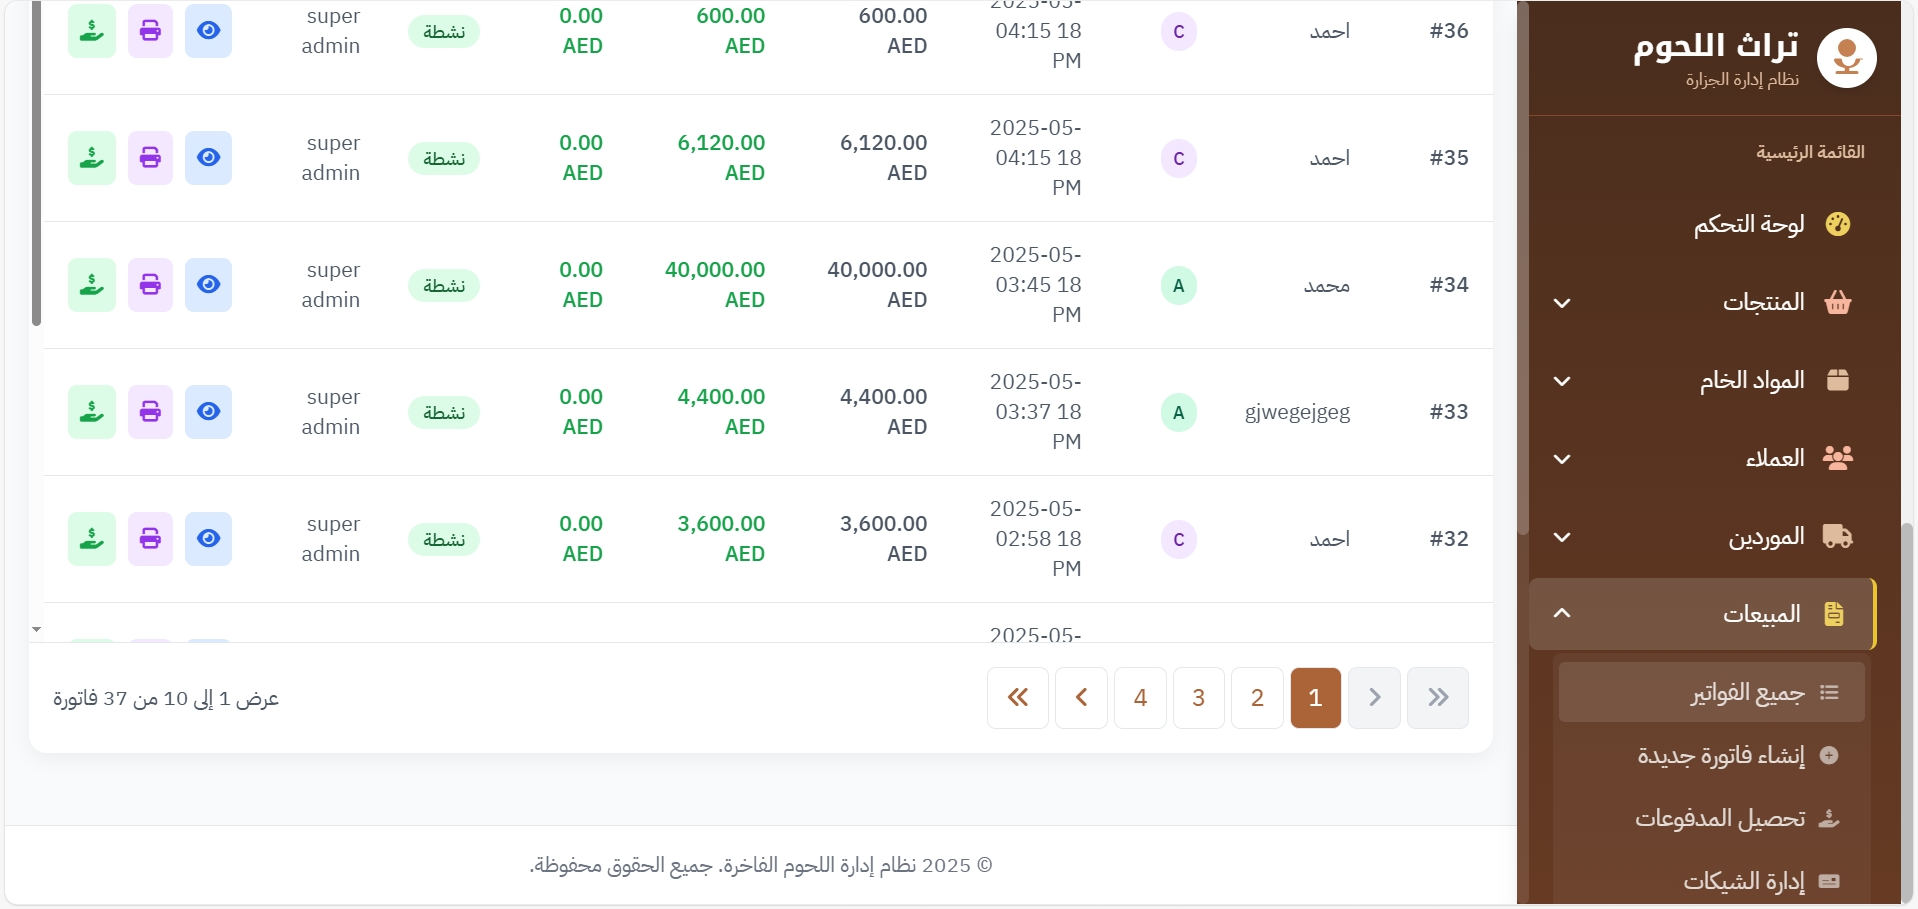View invoice #35 details with eye icon
1918x909 pixels.
click(x=208, y=158)
